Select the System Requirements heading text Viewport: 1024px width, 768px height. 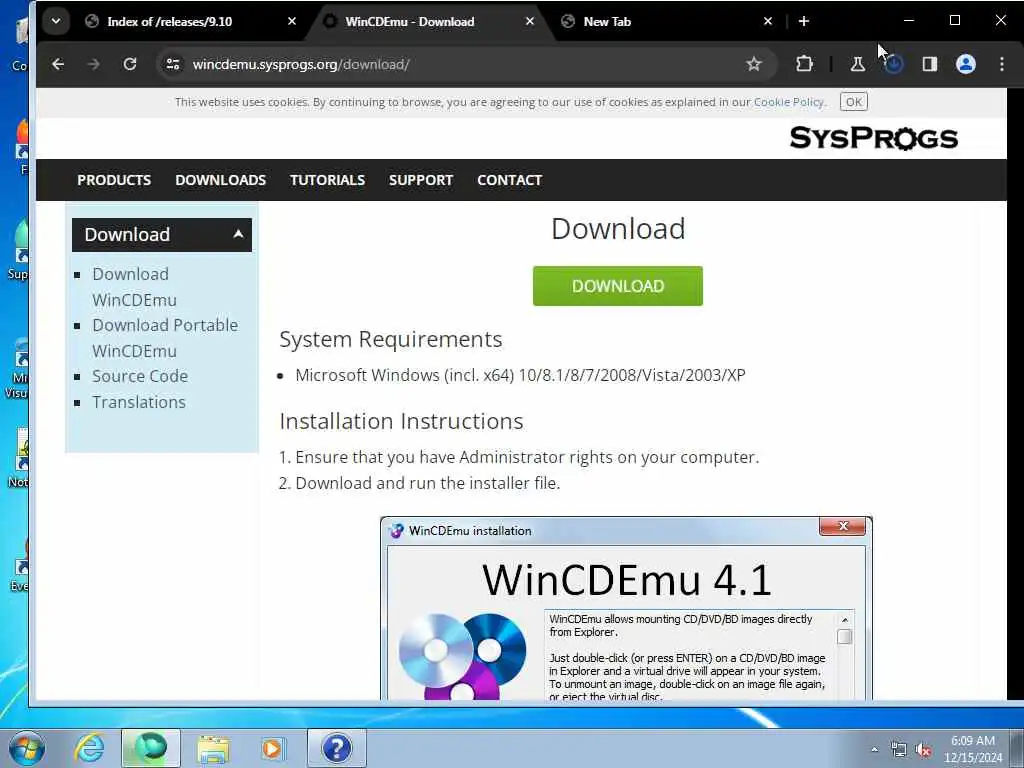(x=391, y=340)
